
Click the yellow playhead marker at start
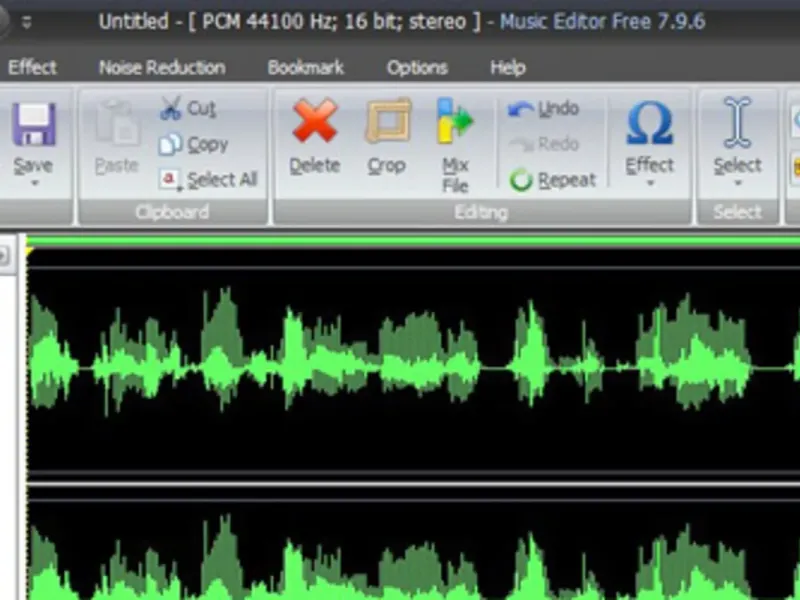coord(30,252)
